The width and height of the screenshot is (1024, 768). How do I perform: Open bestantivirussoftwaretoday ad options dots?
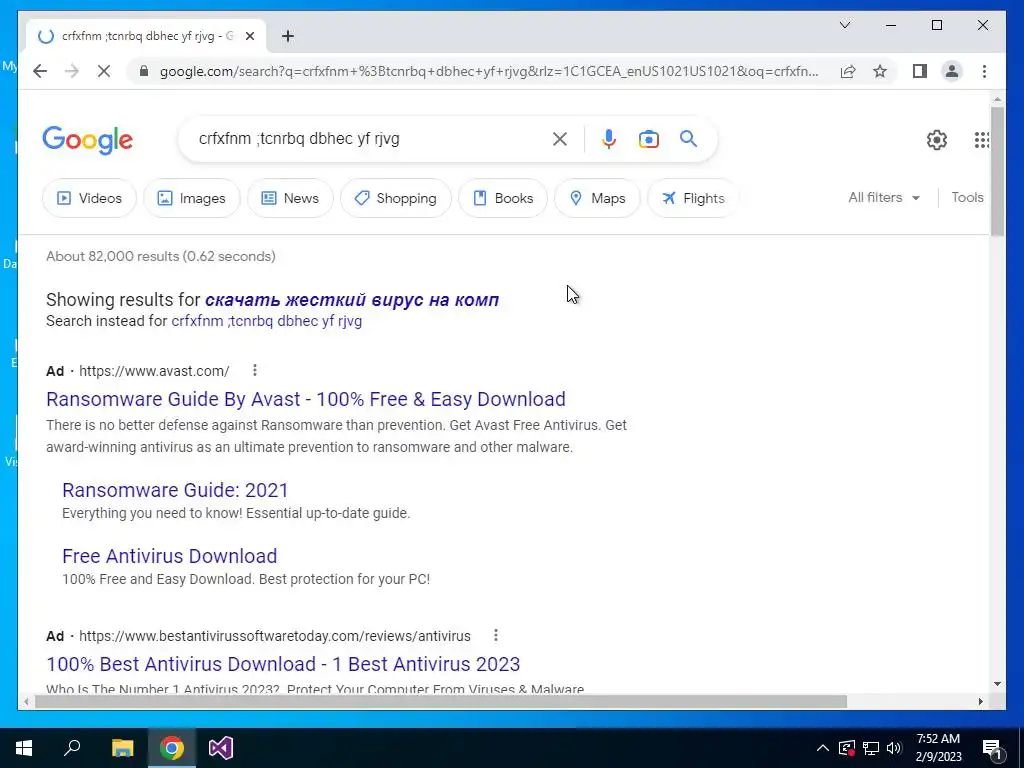(496, 635)
